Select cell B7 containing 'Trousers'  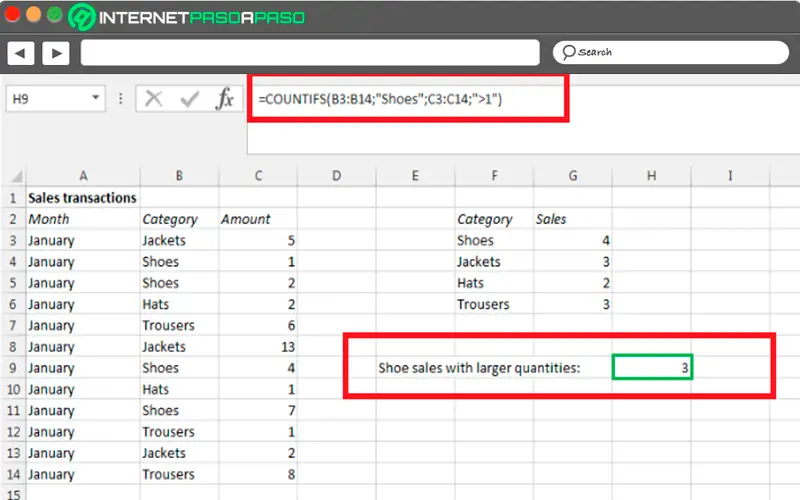179,326
